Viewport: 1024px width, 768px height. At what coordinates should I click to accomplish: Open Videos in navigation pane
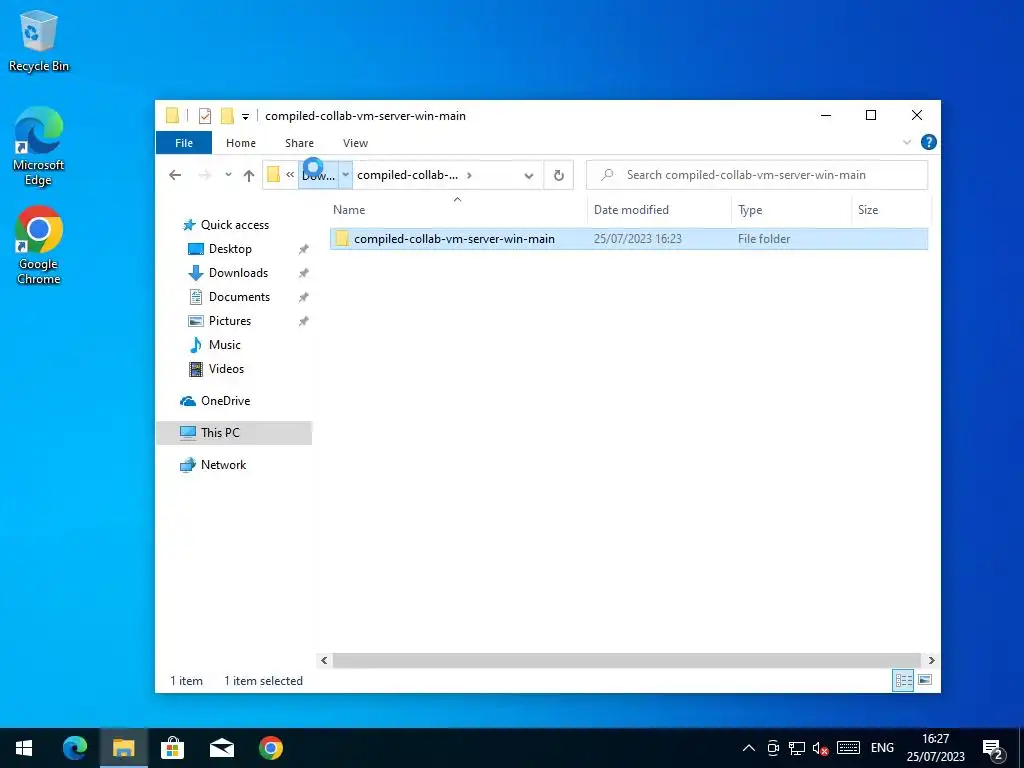tap(226, 369)
